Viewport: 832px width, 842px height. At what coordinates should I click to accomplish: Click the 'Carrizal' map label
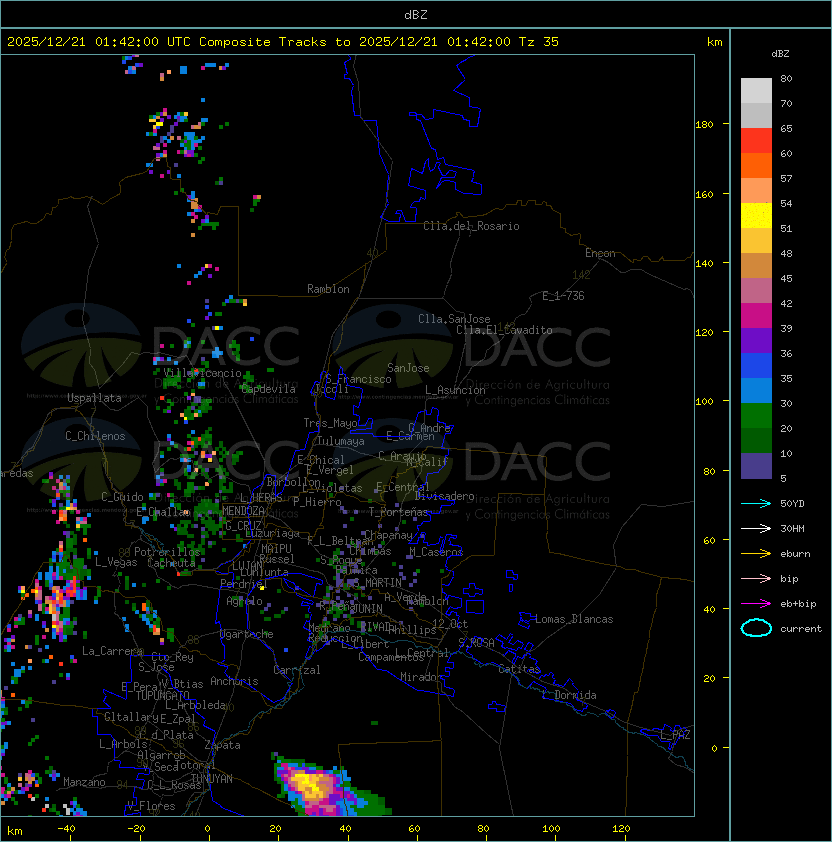296,670
